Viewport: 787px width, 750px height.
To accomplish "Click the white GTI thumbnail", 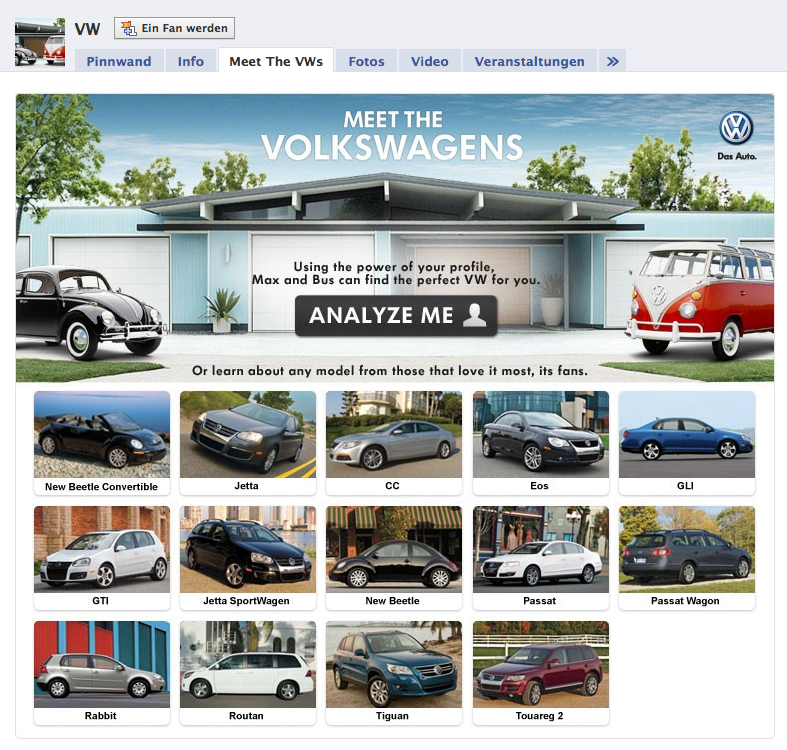I will [102, 549].
